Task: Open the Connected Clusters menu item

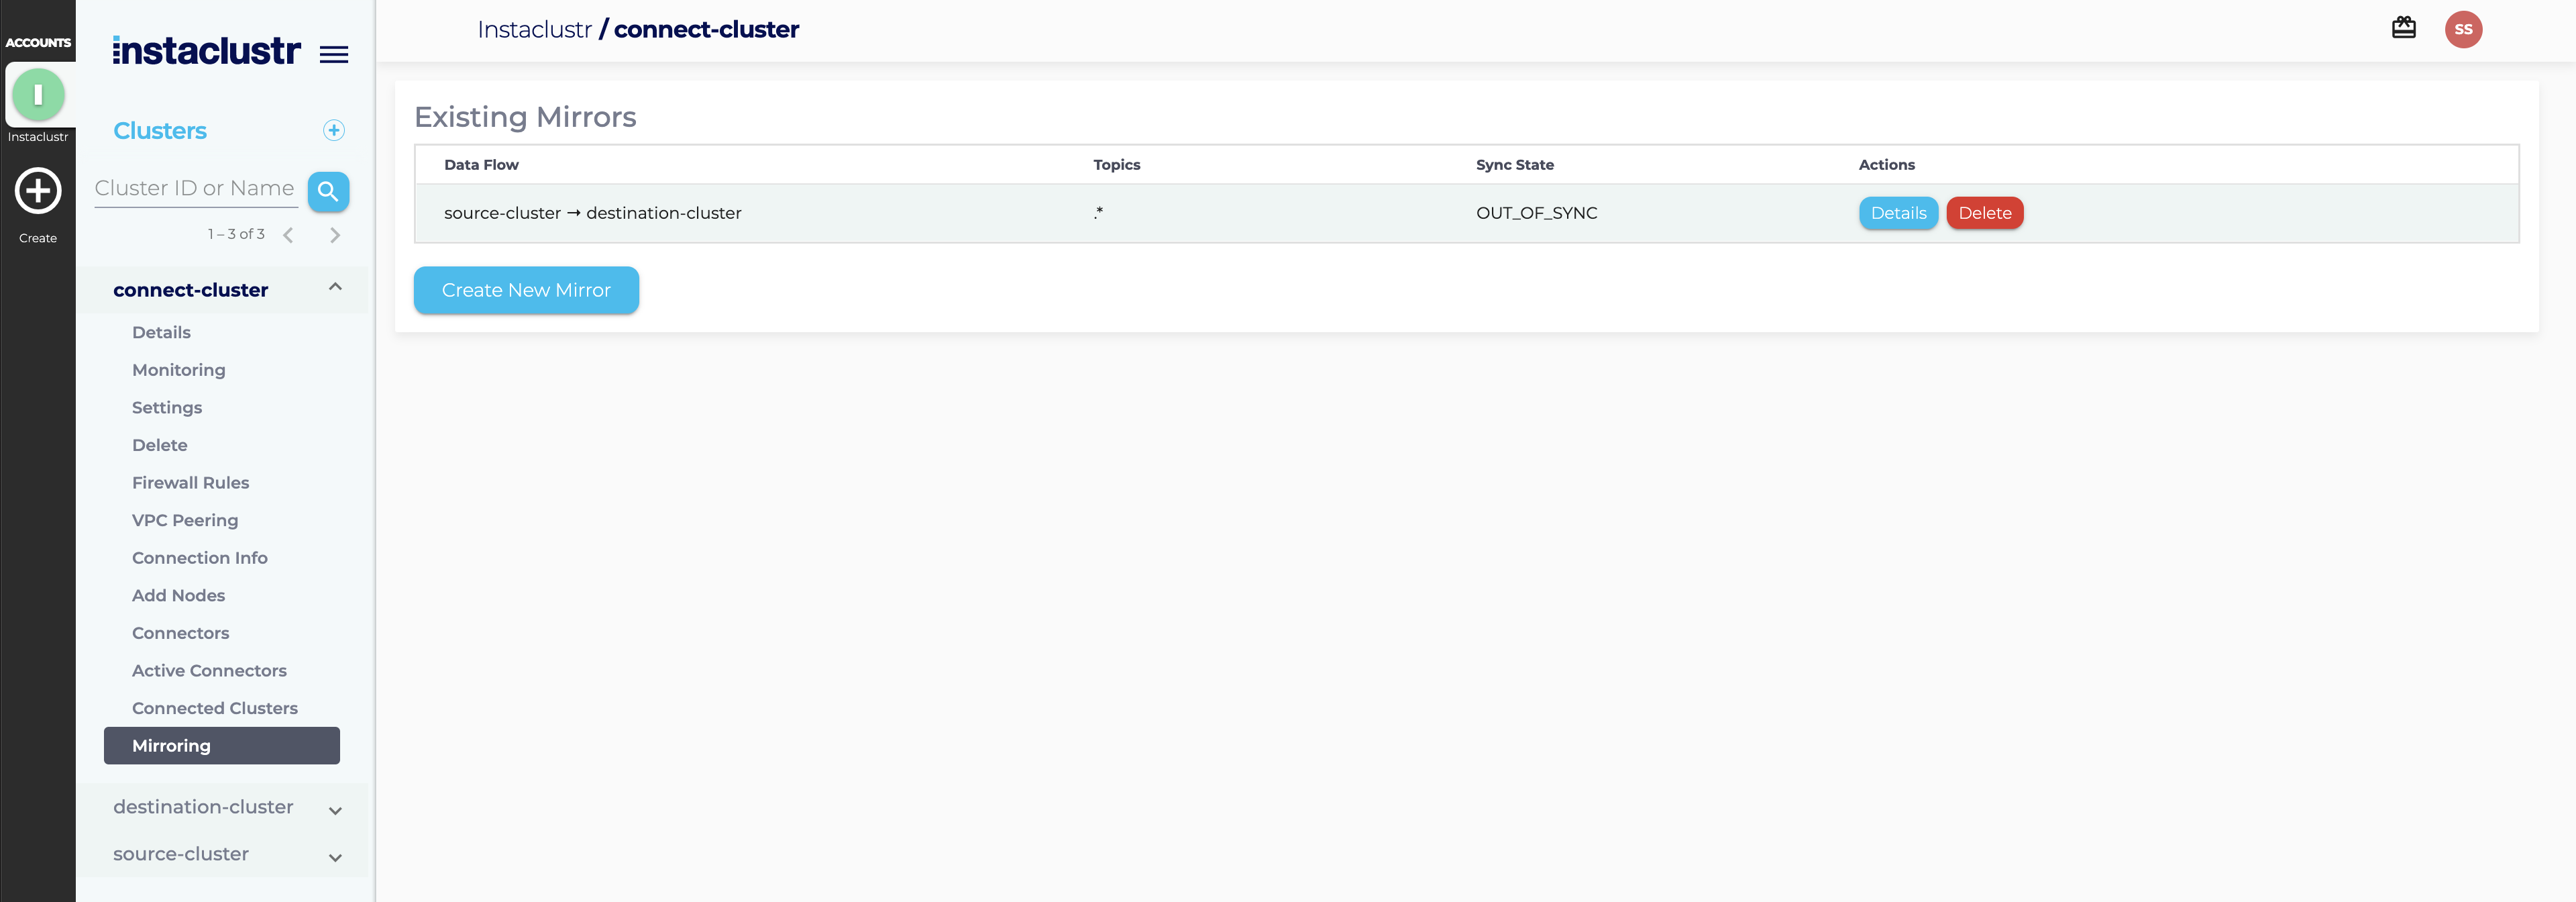Action: point(214,708)
